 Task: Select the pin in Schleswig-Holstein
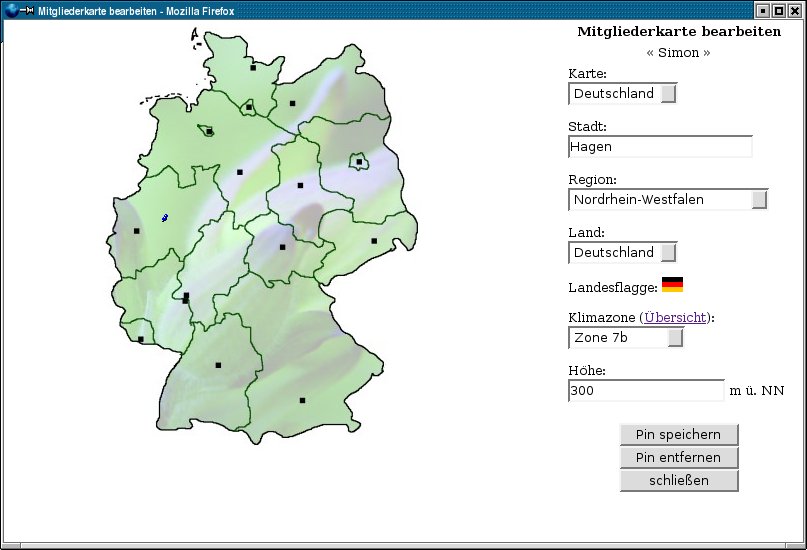[x=253, y=68]
